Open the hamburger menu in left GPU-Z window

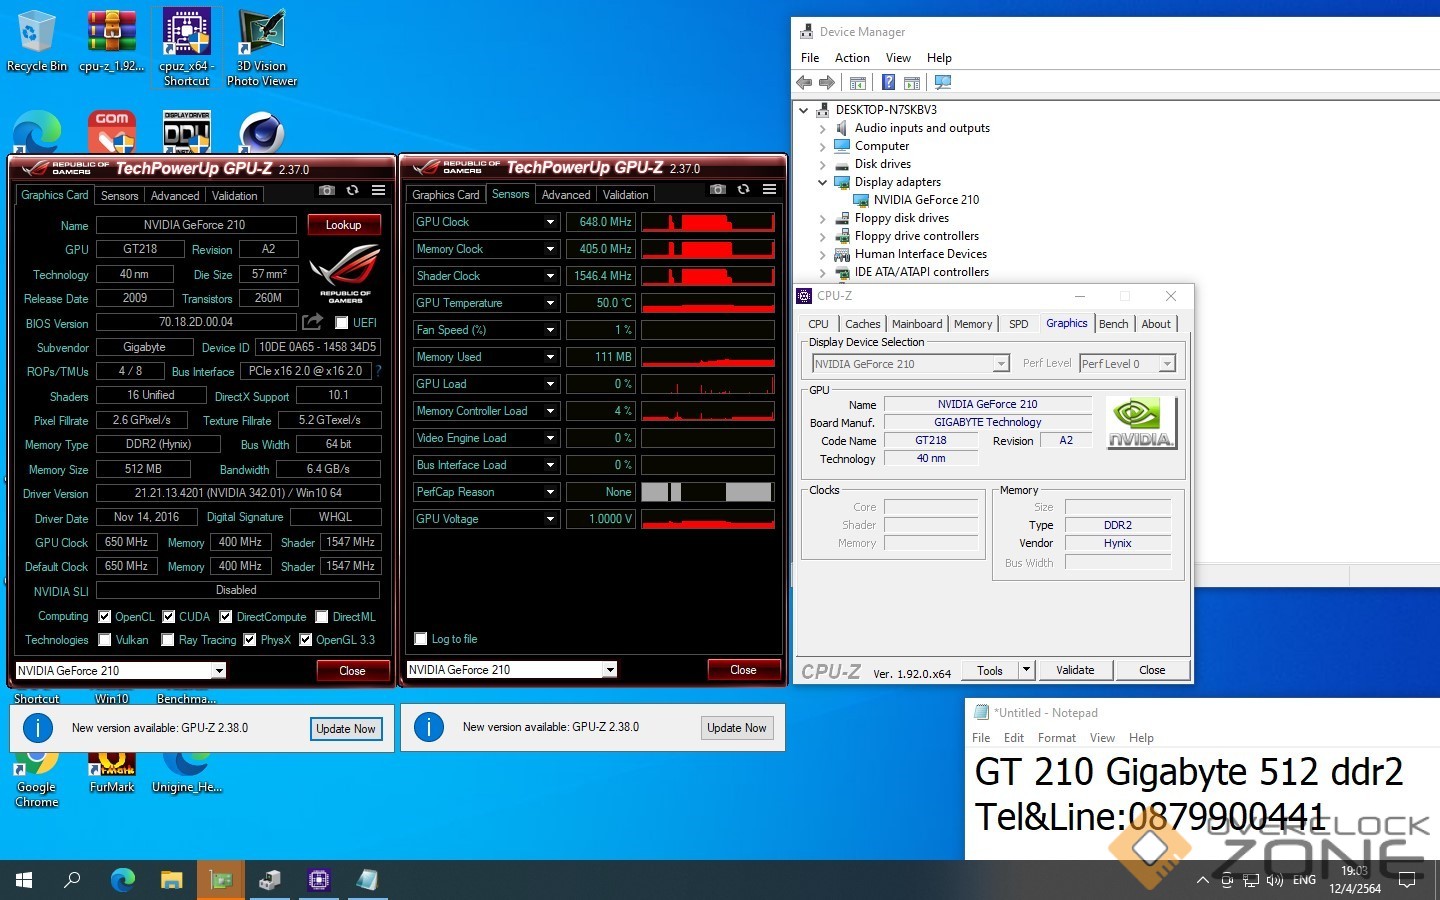click(378, 190)
